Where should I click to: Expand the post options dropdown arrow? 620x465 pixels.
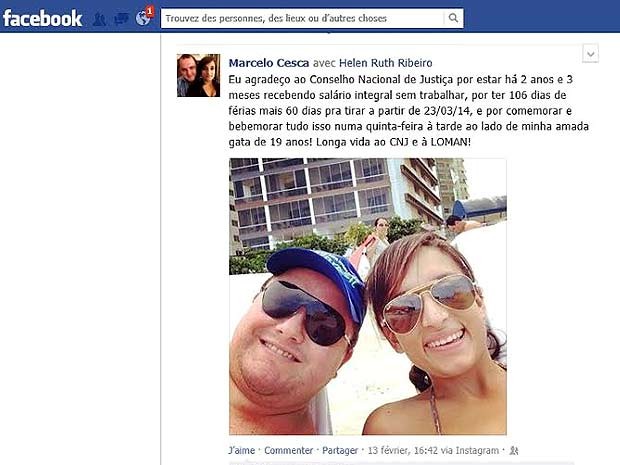[591, 54]
